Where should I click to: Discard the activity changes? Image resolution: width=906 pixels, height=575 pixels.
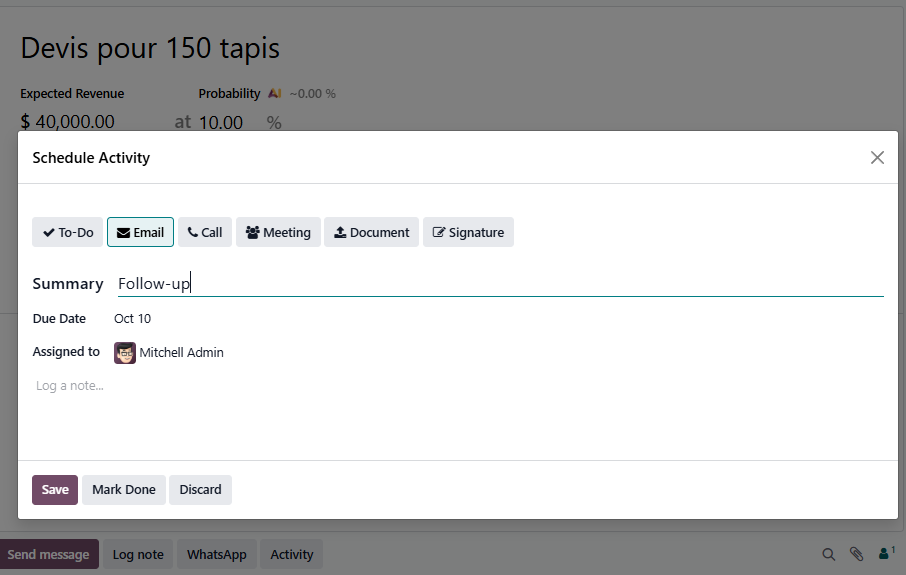200,490
